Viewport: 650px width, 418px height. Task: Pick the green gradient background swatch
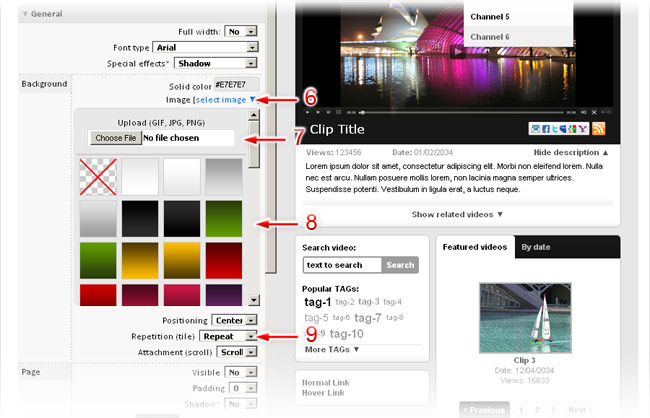click(226, 219)
